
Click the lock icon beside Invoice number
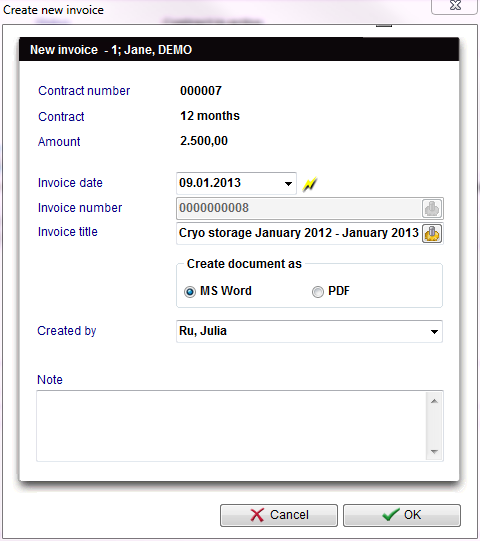tap(432, 208)
